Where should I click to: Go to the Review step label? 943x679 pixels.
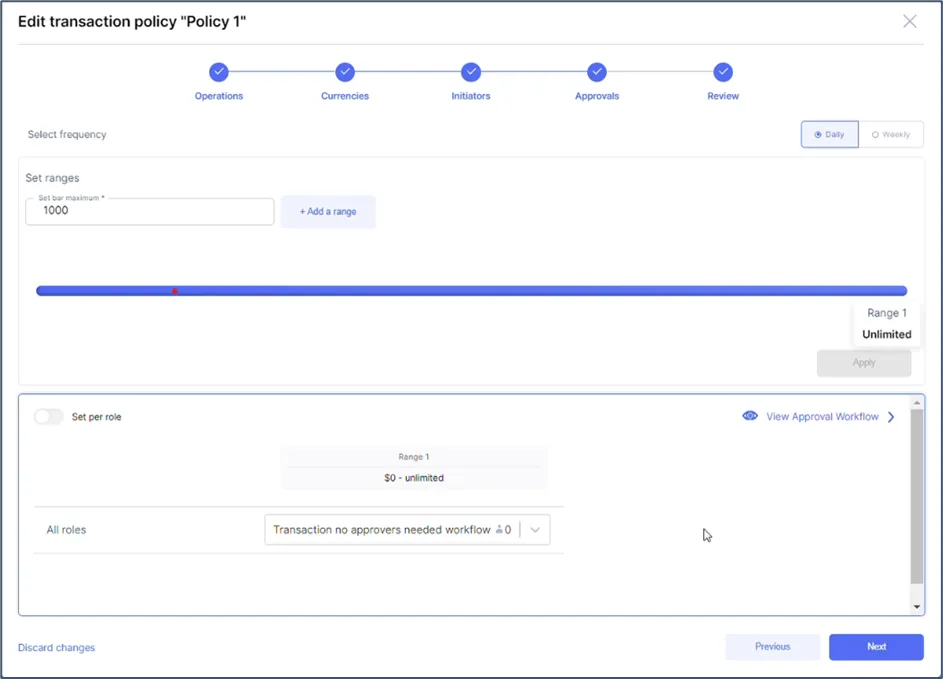tap(723, 96)
